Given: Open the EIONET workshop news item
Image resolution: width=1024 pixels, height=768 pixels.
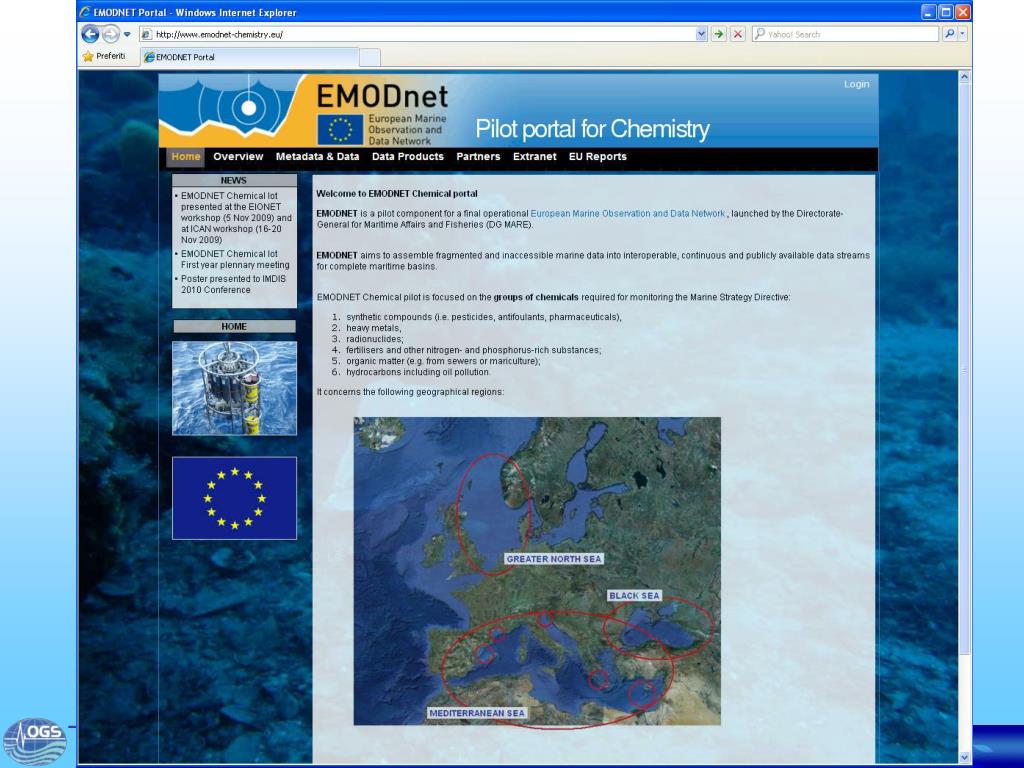Looking at the screenshot, I should tap(236, 217).
